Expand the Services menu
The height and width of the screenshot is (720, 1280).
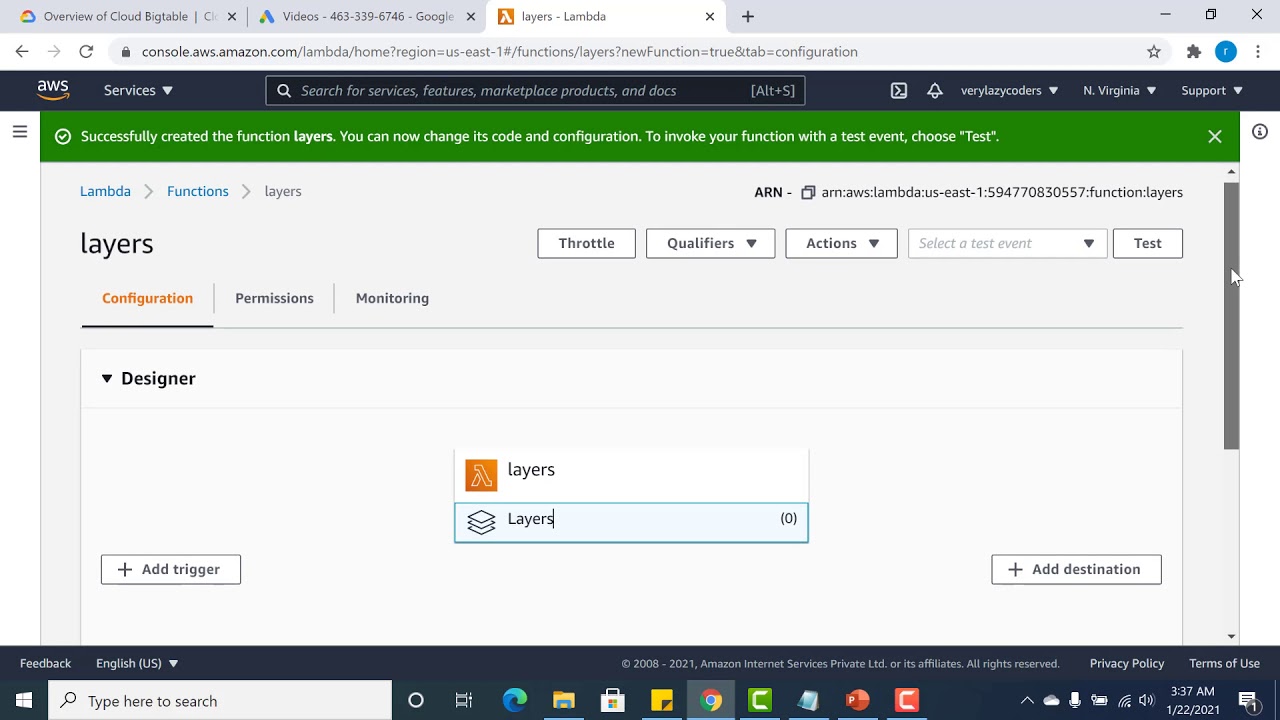point(138,90)
